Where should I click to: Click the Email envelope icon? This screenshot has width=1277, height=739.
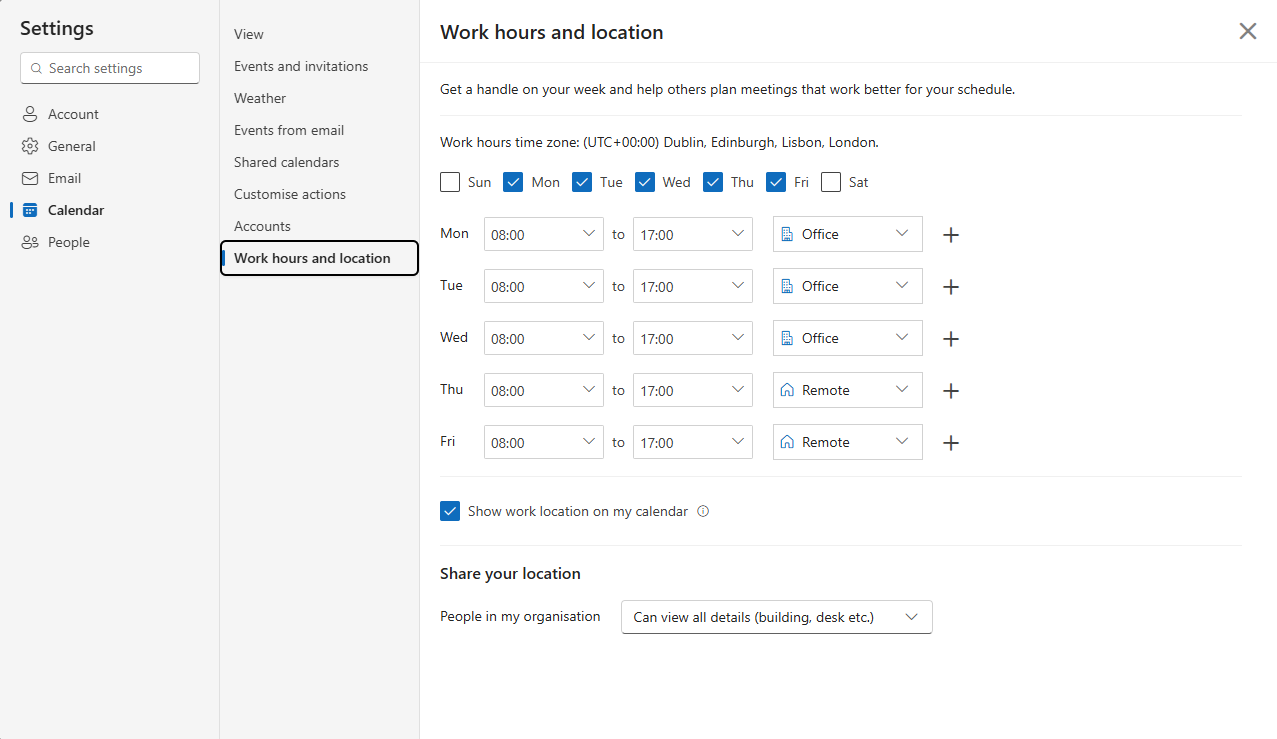tap(30, 178)
